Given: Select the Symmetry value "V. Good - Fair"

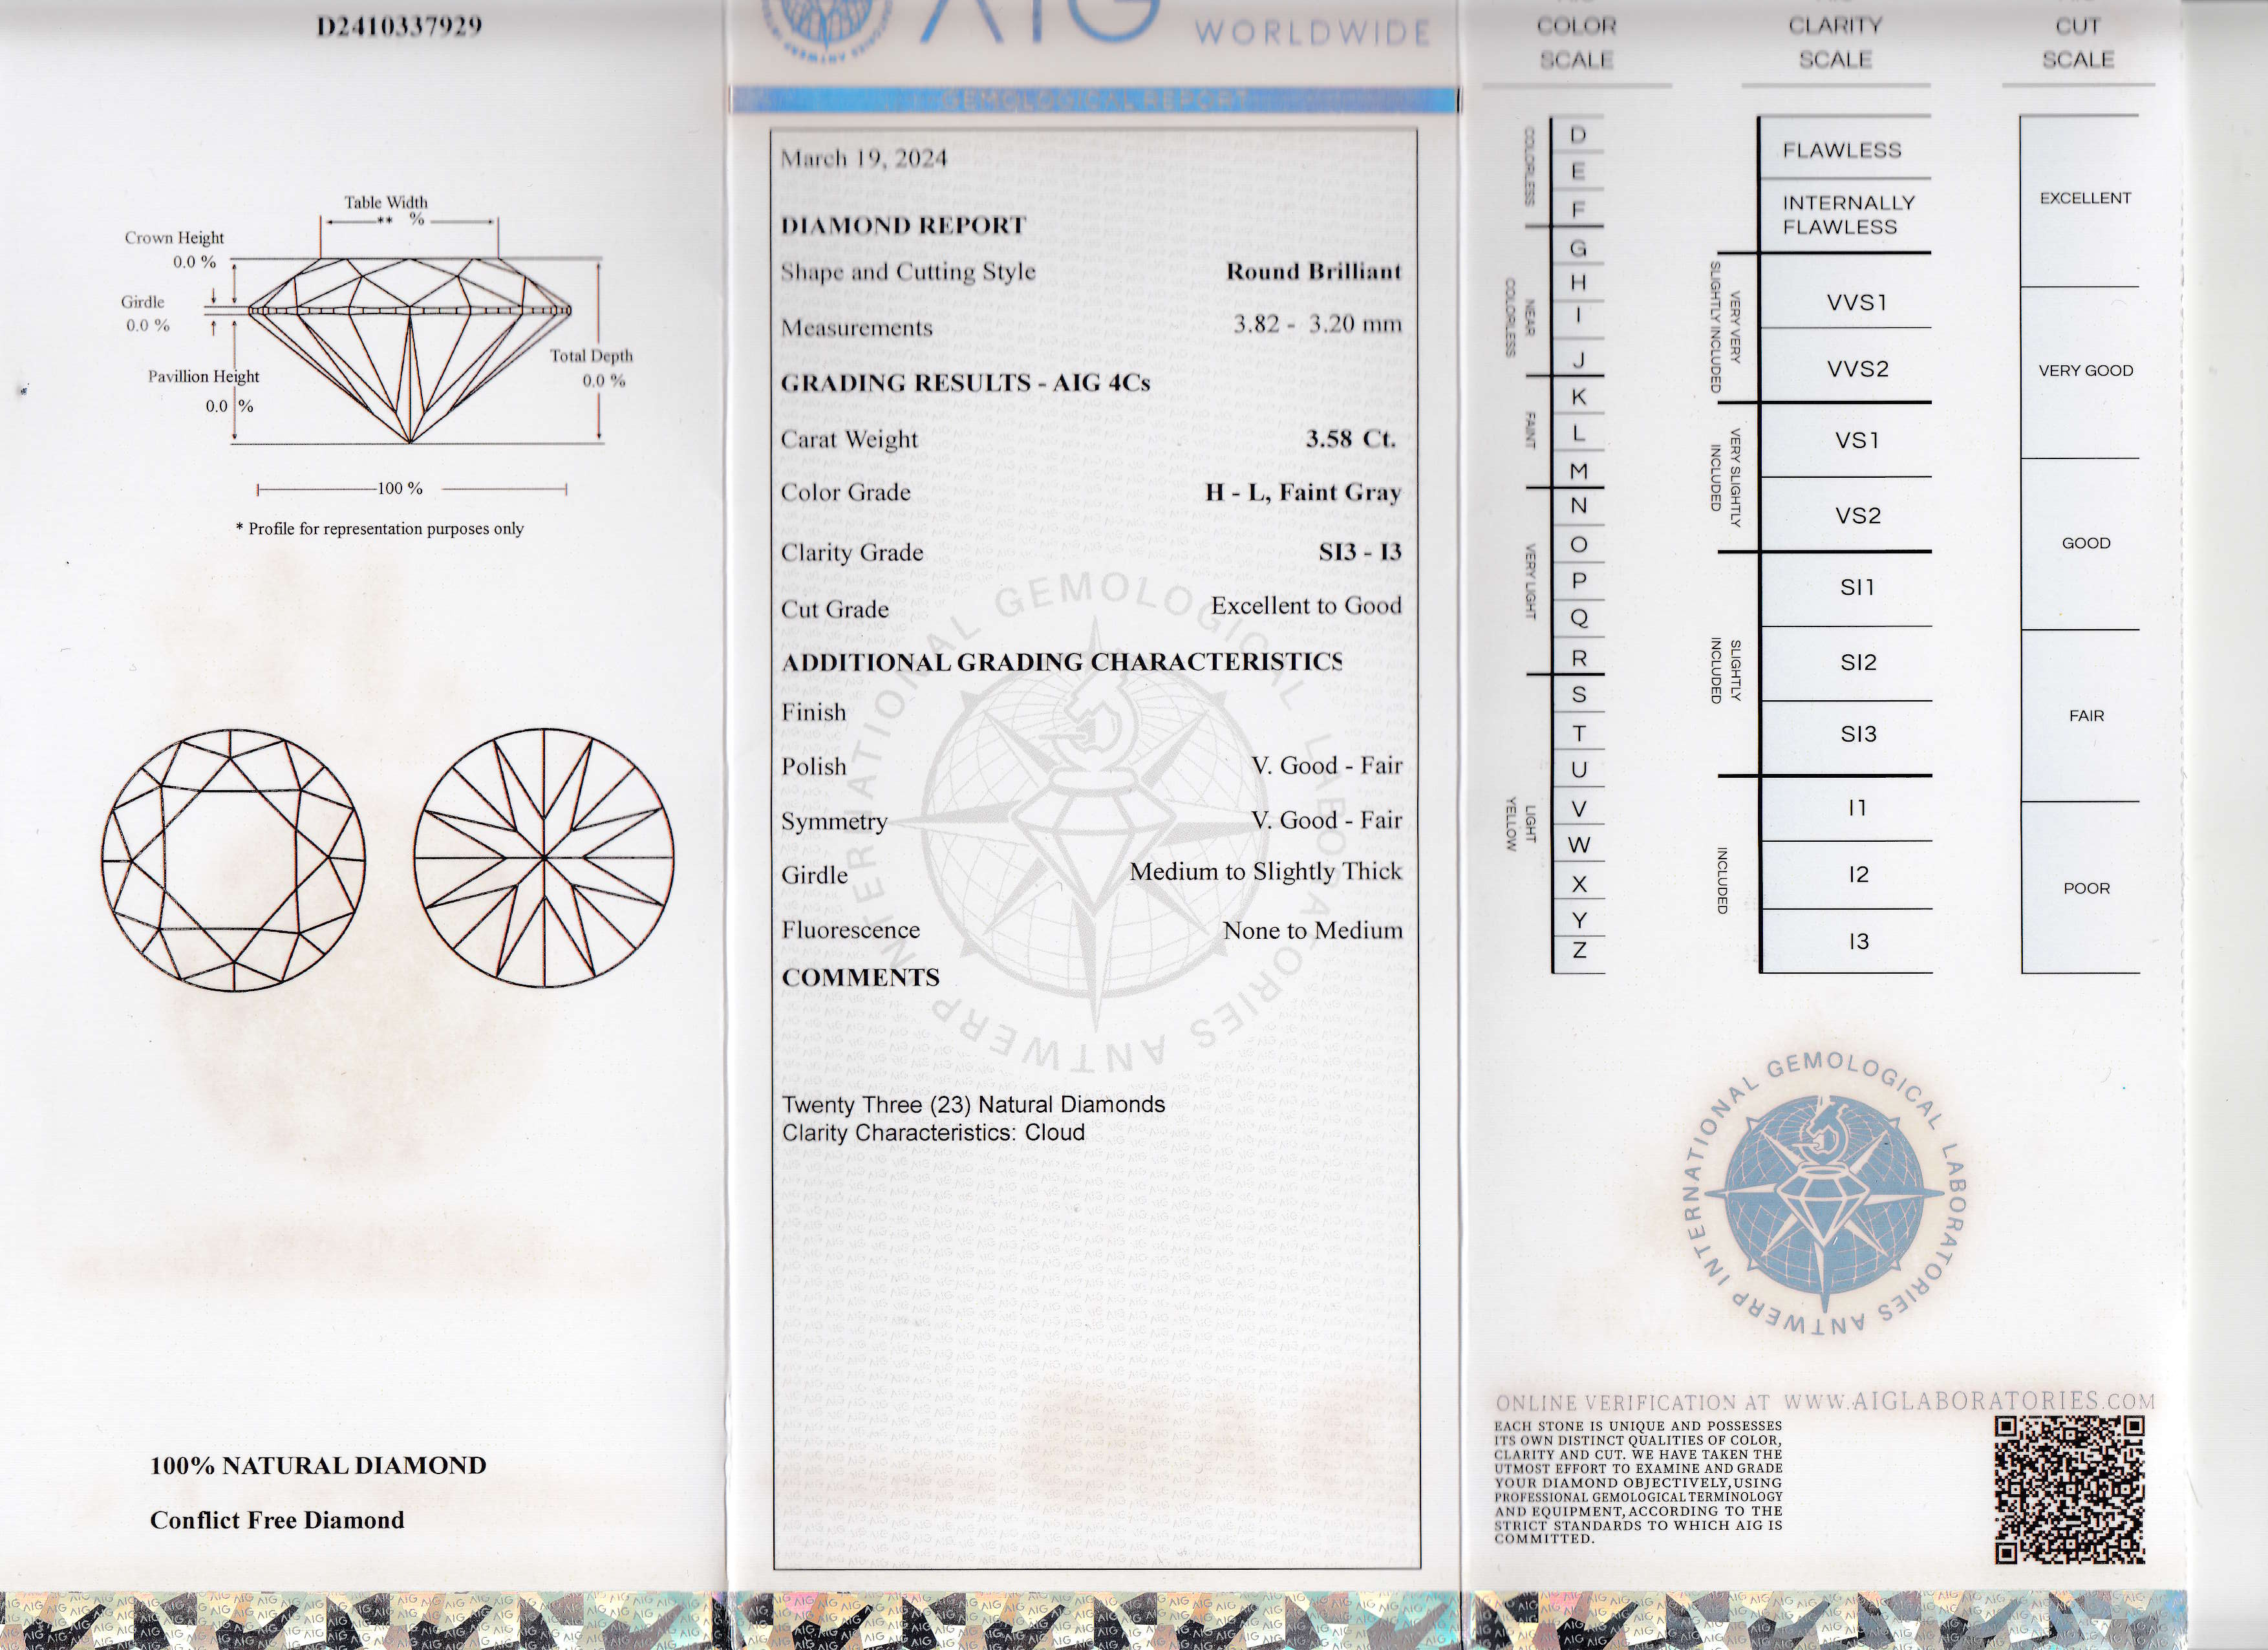Looking at the screenshot, I should (x=1326, y=820).
